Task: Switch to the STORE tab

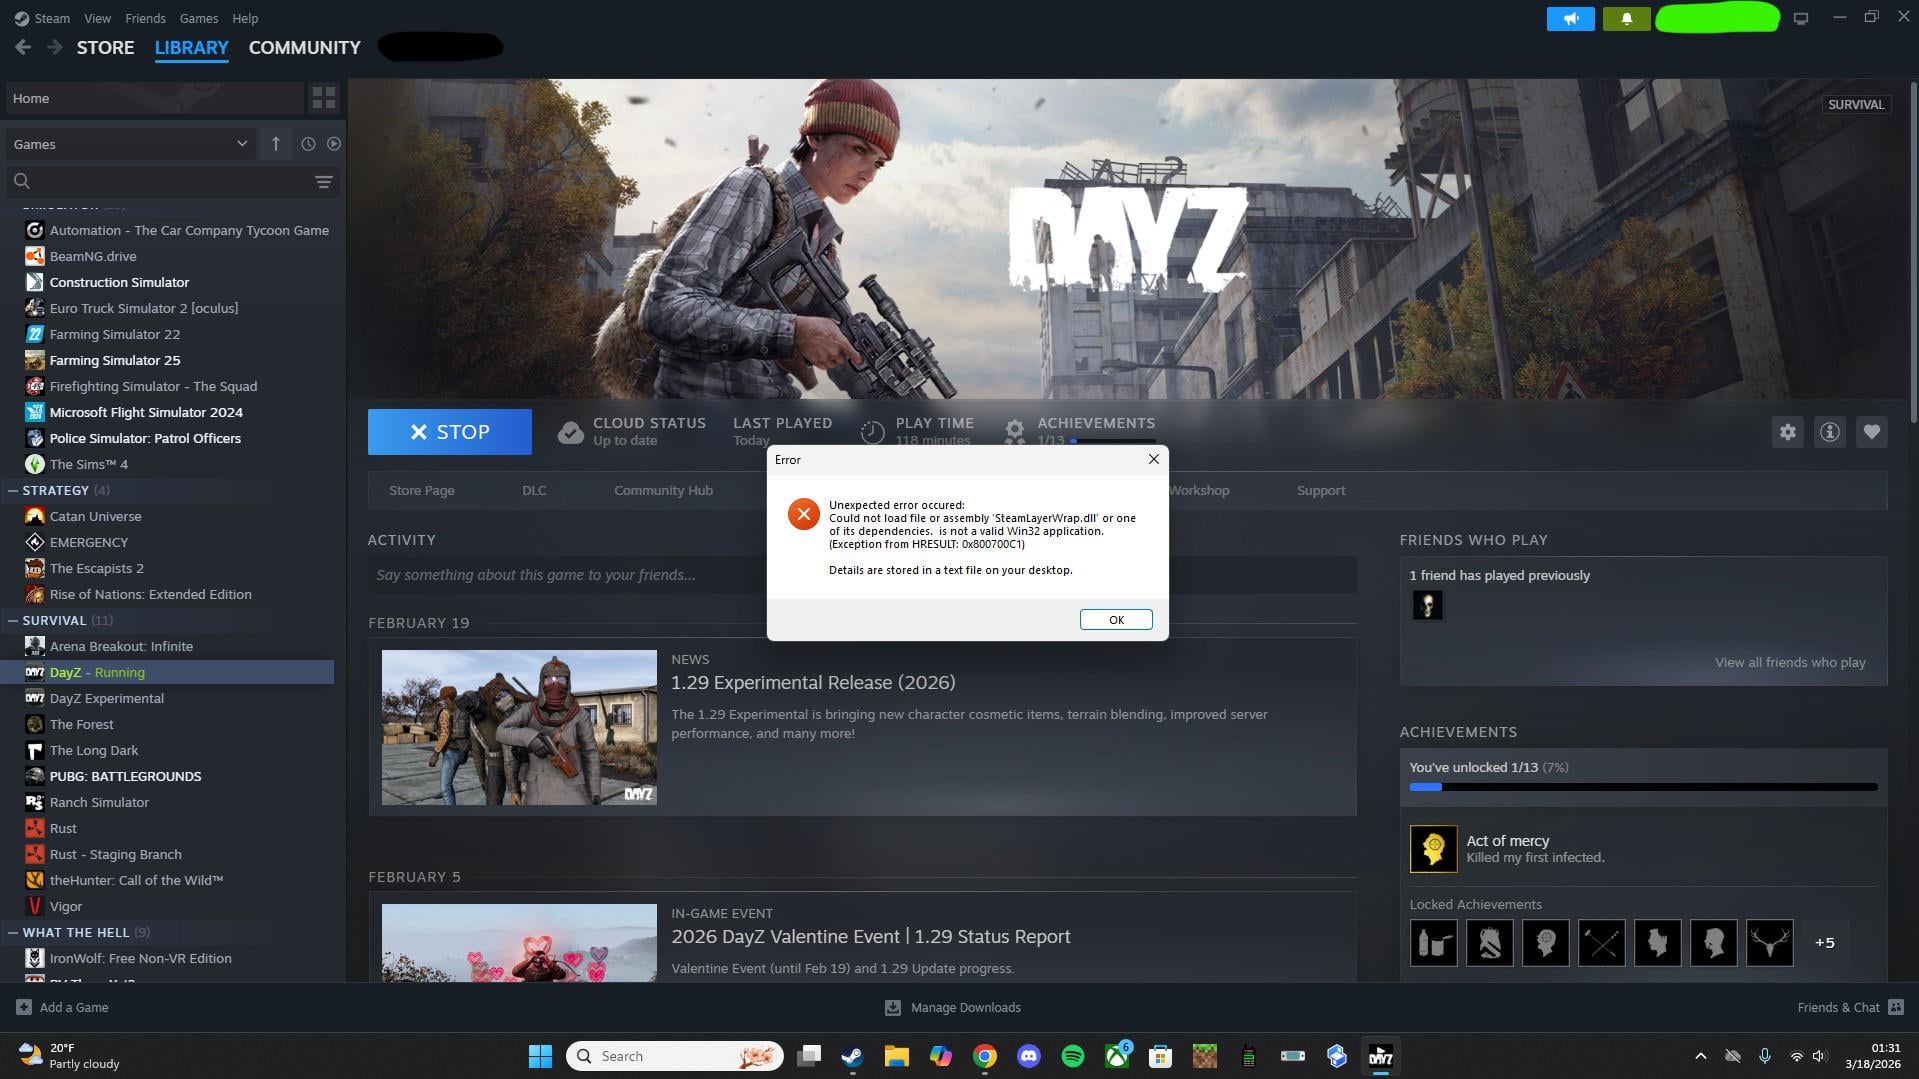Action: pos(105,47)
